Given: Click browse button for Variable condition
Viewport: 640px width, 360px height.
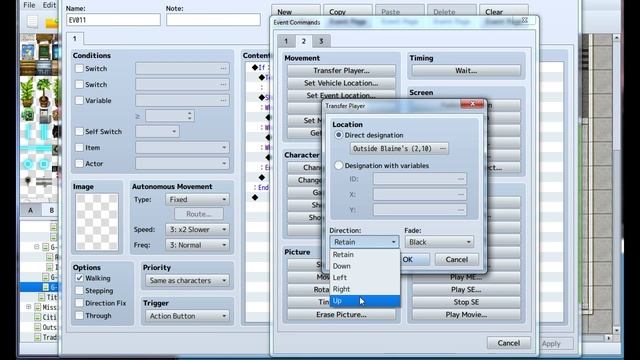Looking at the screenshot, I should tap(223, 100).
